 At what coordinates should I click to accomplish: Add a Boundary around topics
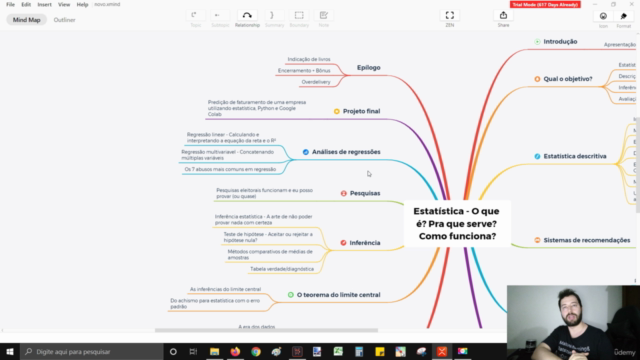tap(299, 19)
